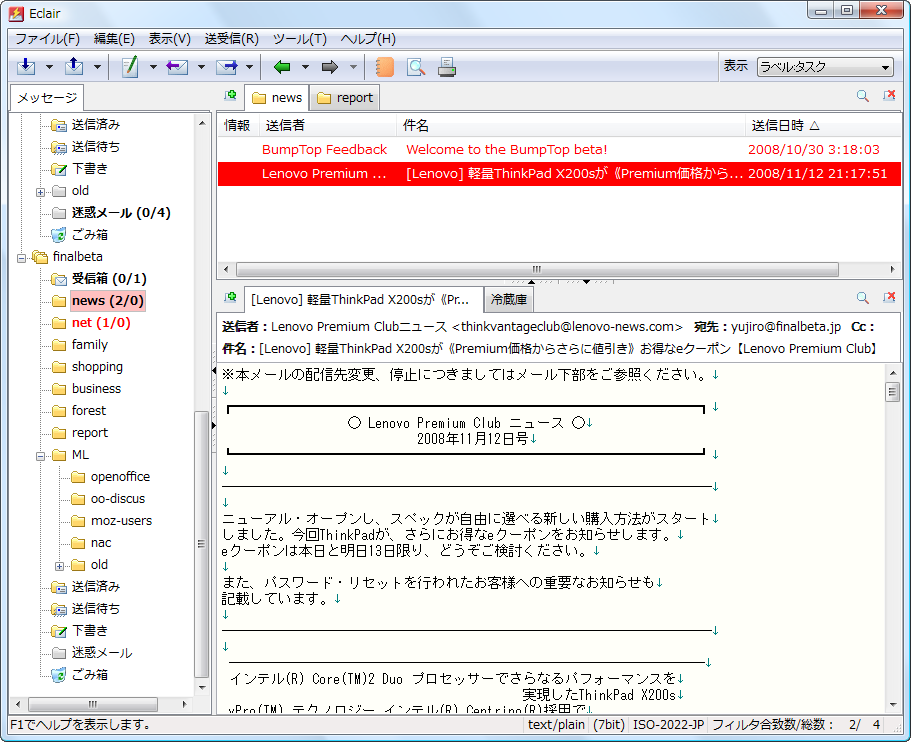Click the forward mail toolbar icon
911x742 pixels.
pyautogui.click(x=227, y=67)
